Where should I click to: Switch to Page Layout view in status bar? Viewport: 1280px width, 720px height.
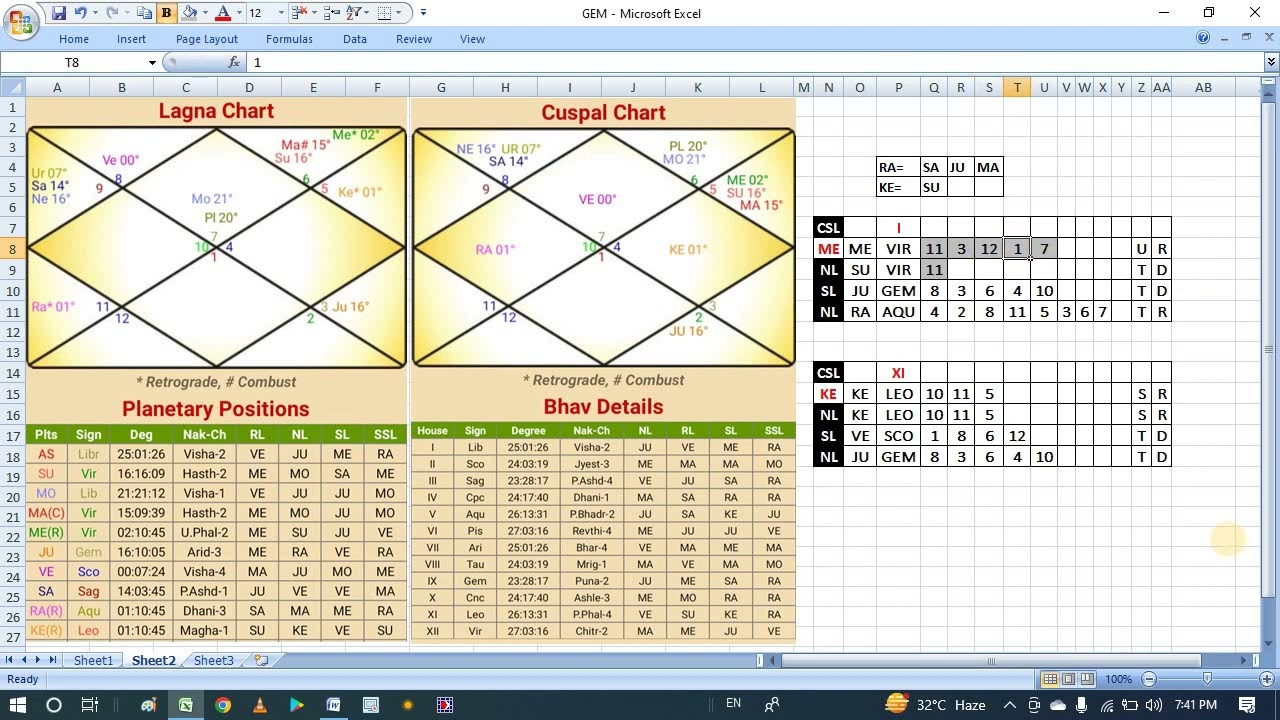pyautogui.click(x=1068, y=679)
